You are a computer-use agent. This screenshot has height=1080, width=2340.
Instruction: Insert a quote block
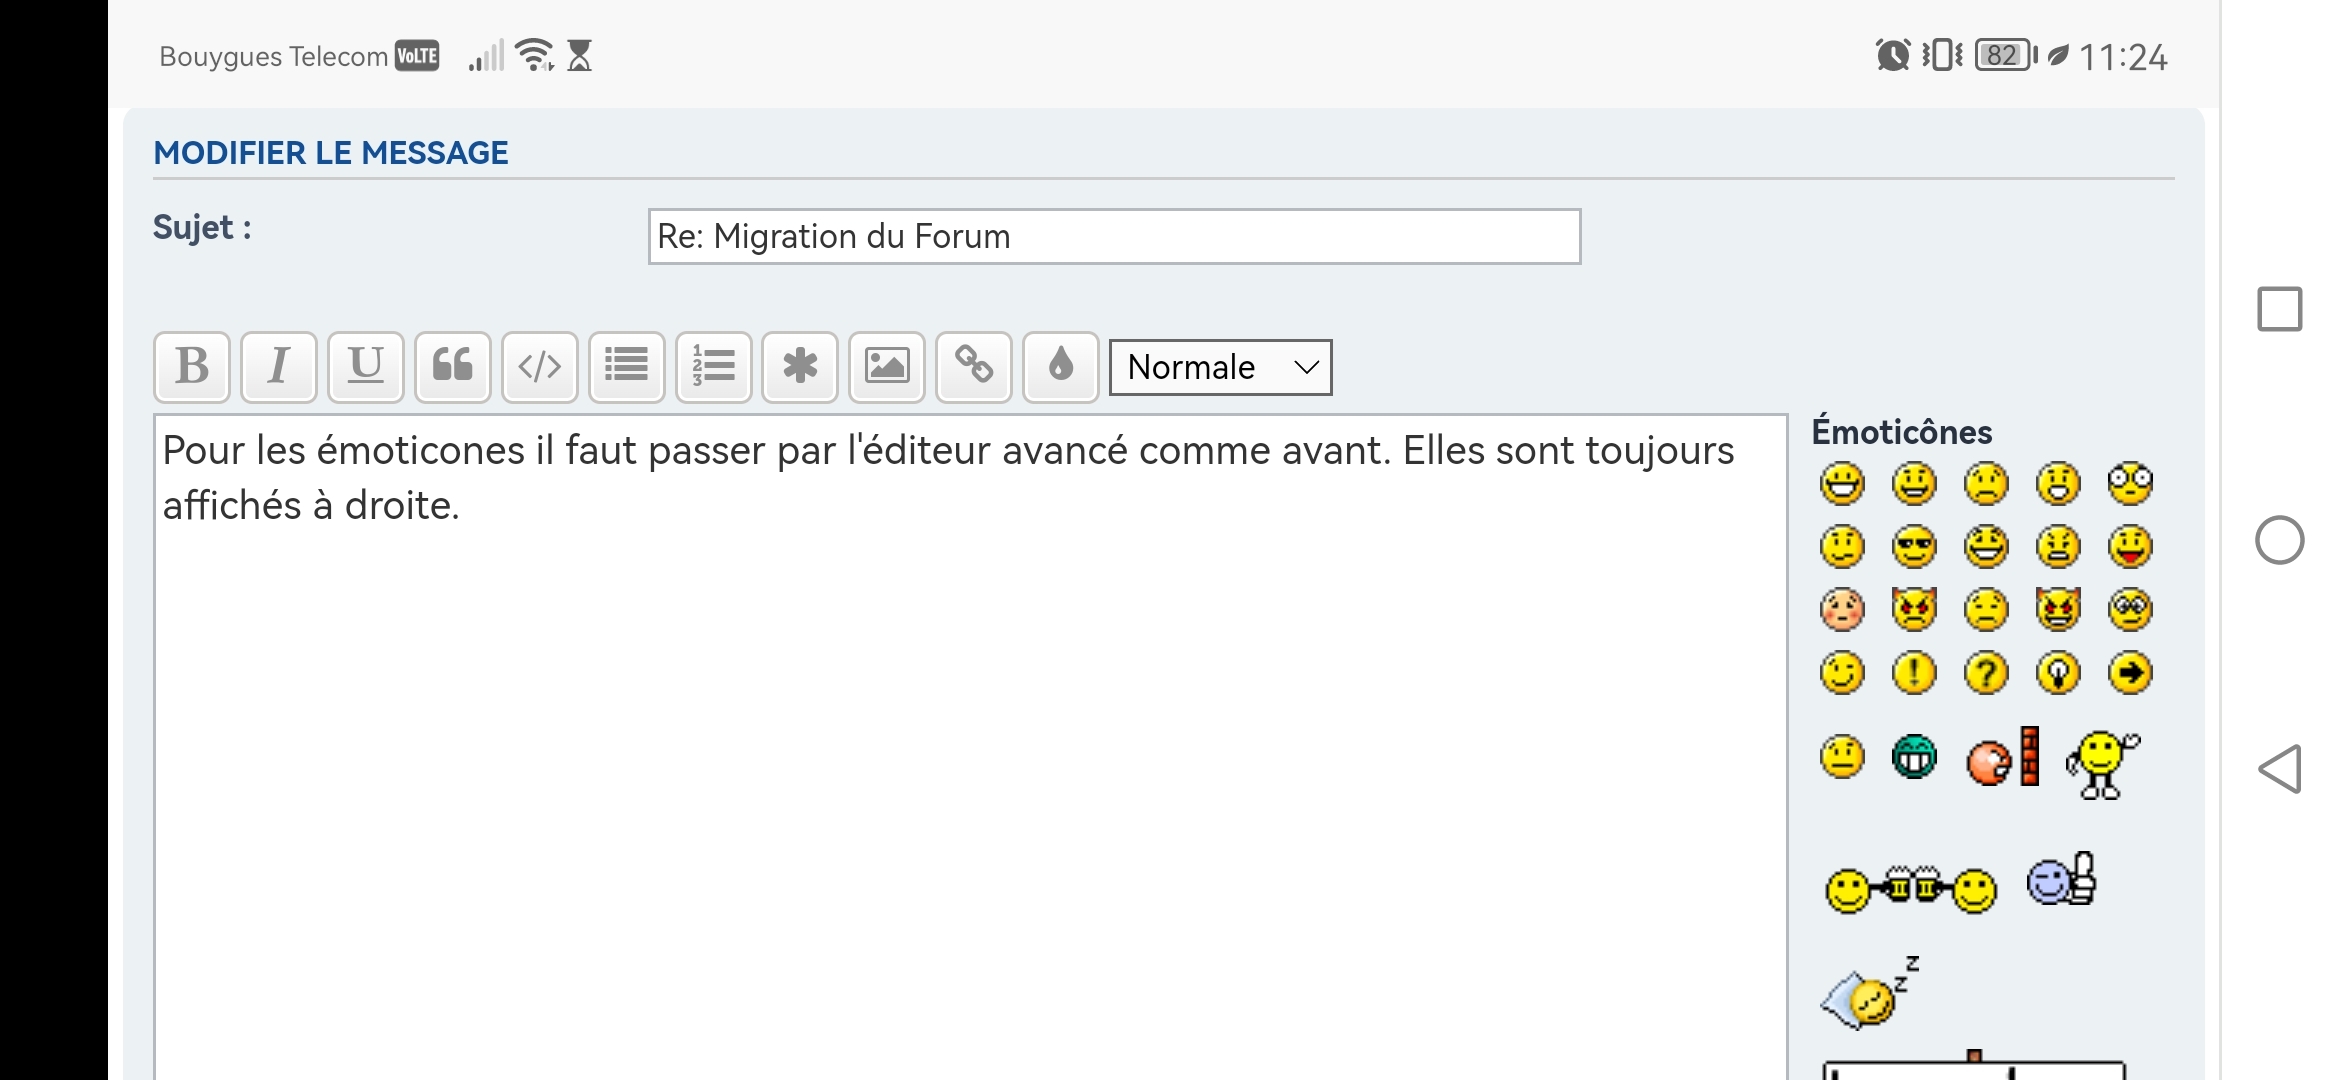(453, 367)
